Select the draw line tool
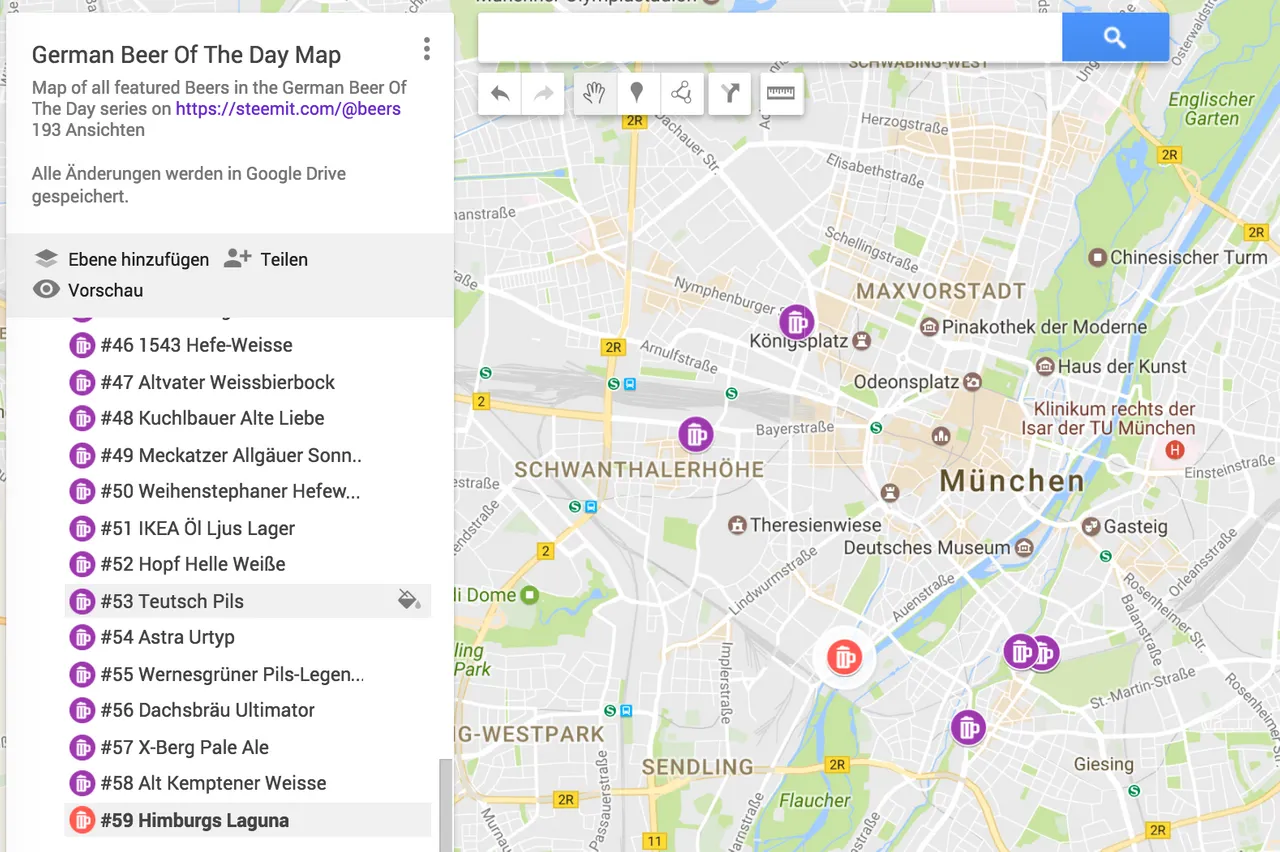 [681, 94]
